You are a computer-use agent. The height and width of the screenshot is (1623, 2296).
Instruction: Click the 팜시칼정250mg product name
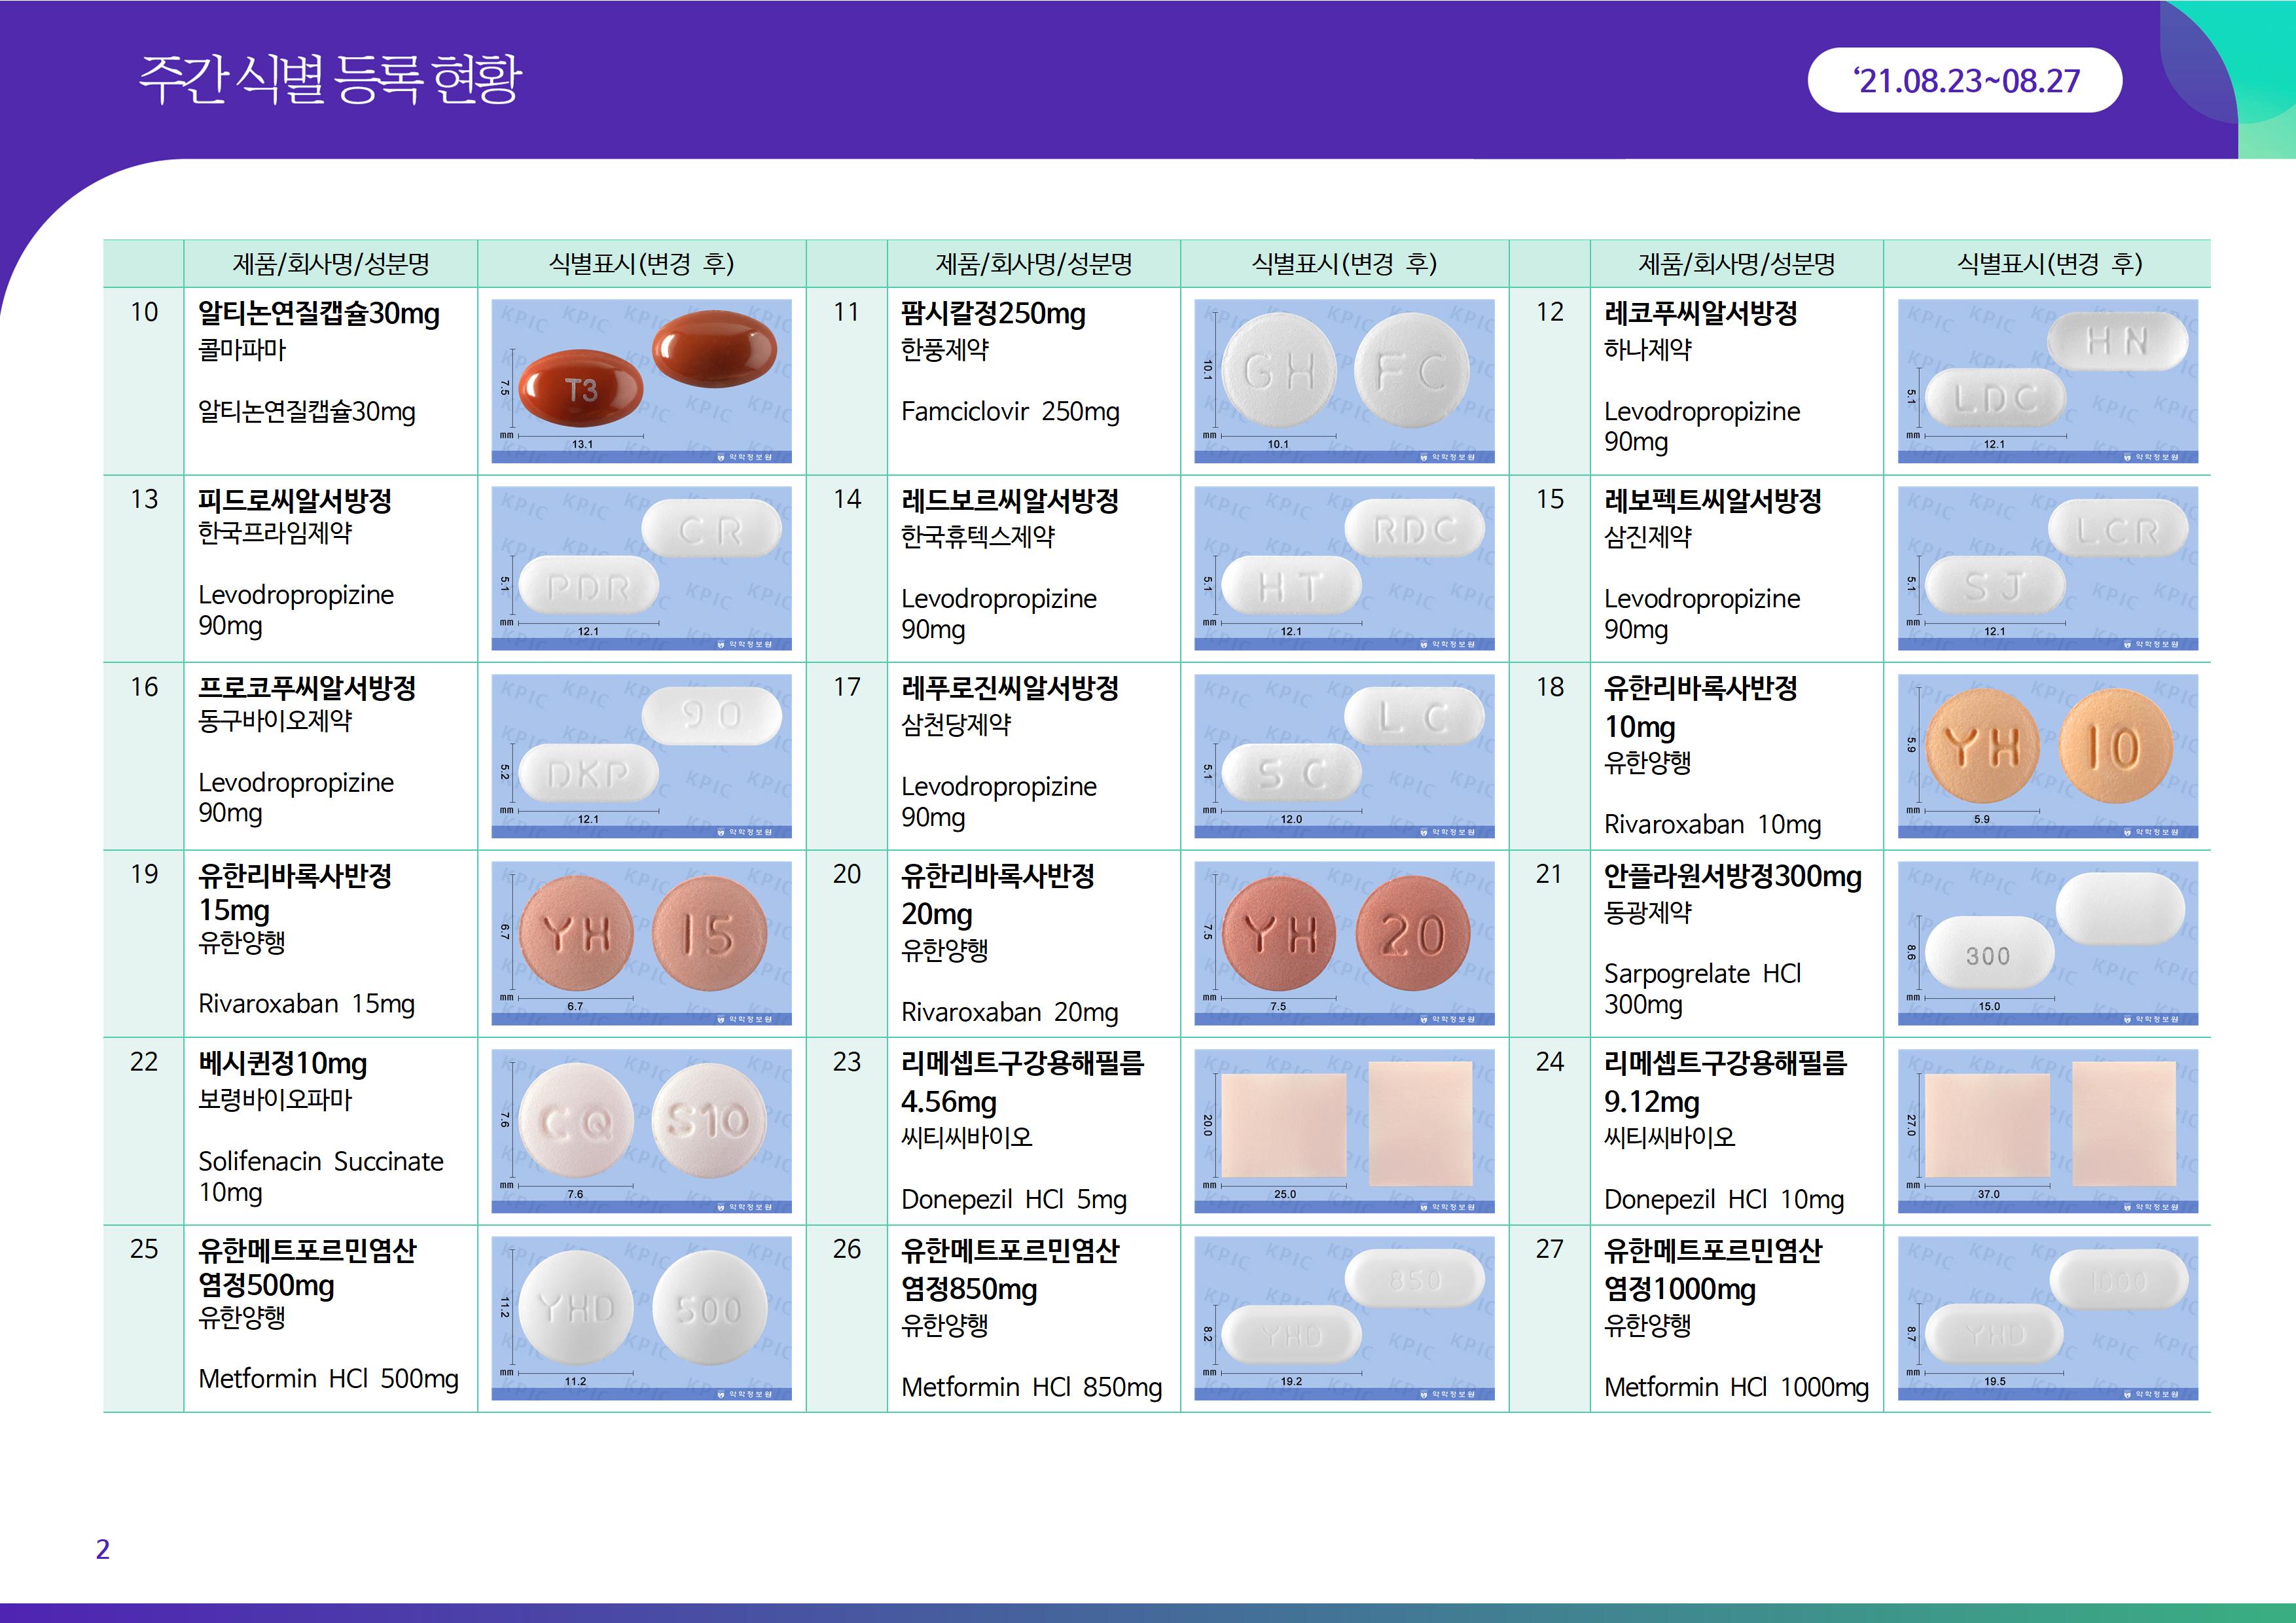pyautogui.click(x=993, y=314)
